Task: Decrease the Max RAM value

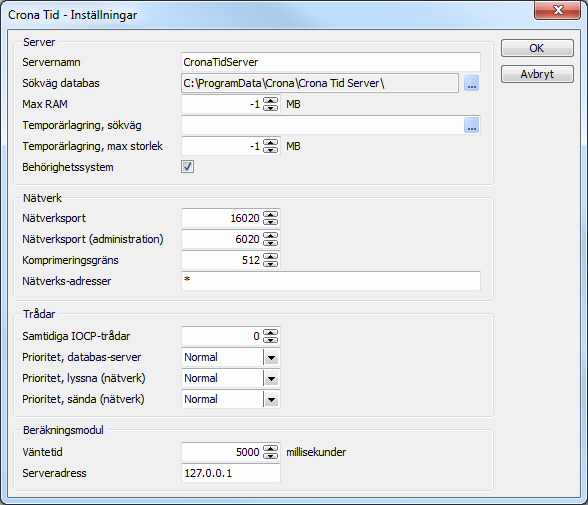Action: coord(270,108)
